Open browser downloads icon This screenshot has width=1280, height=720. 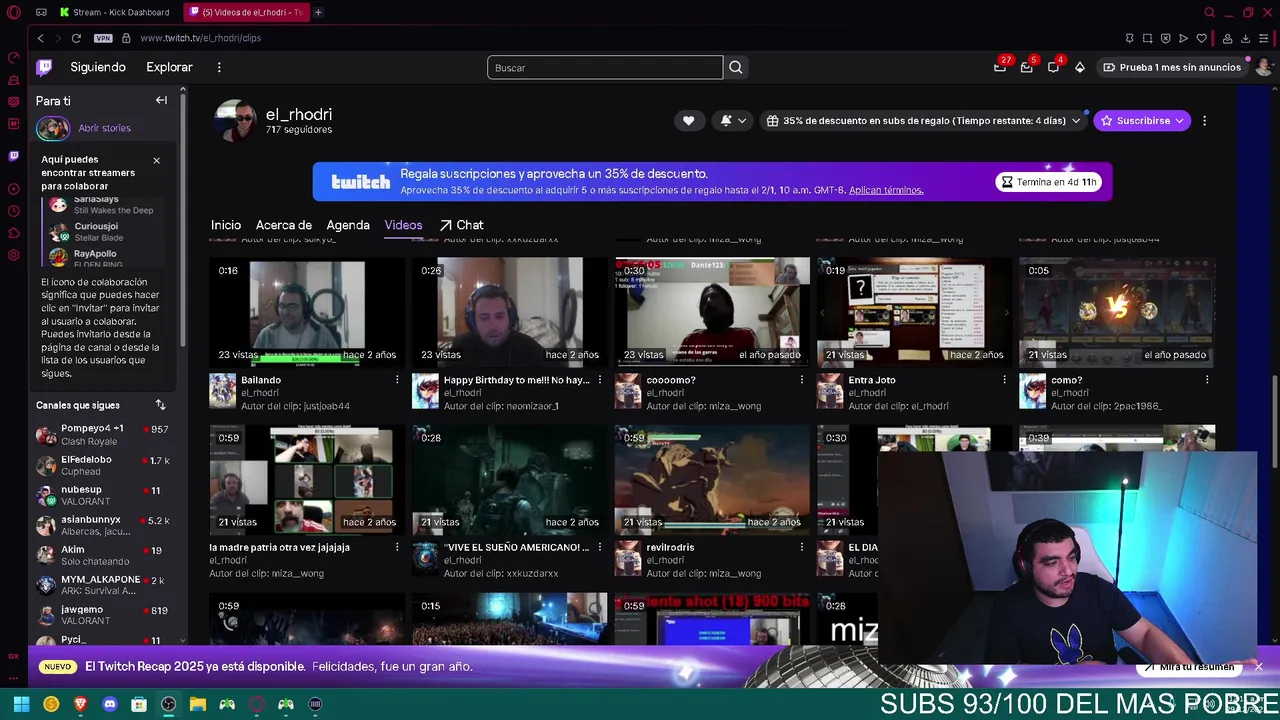(x=1245, y=38)
